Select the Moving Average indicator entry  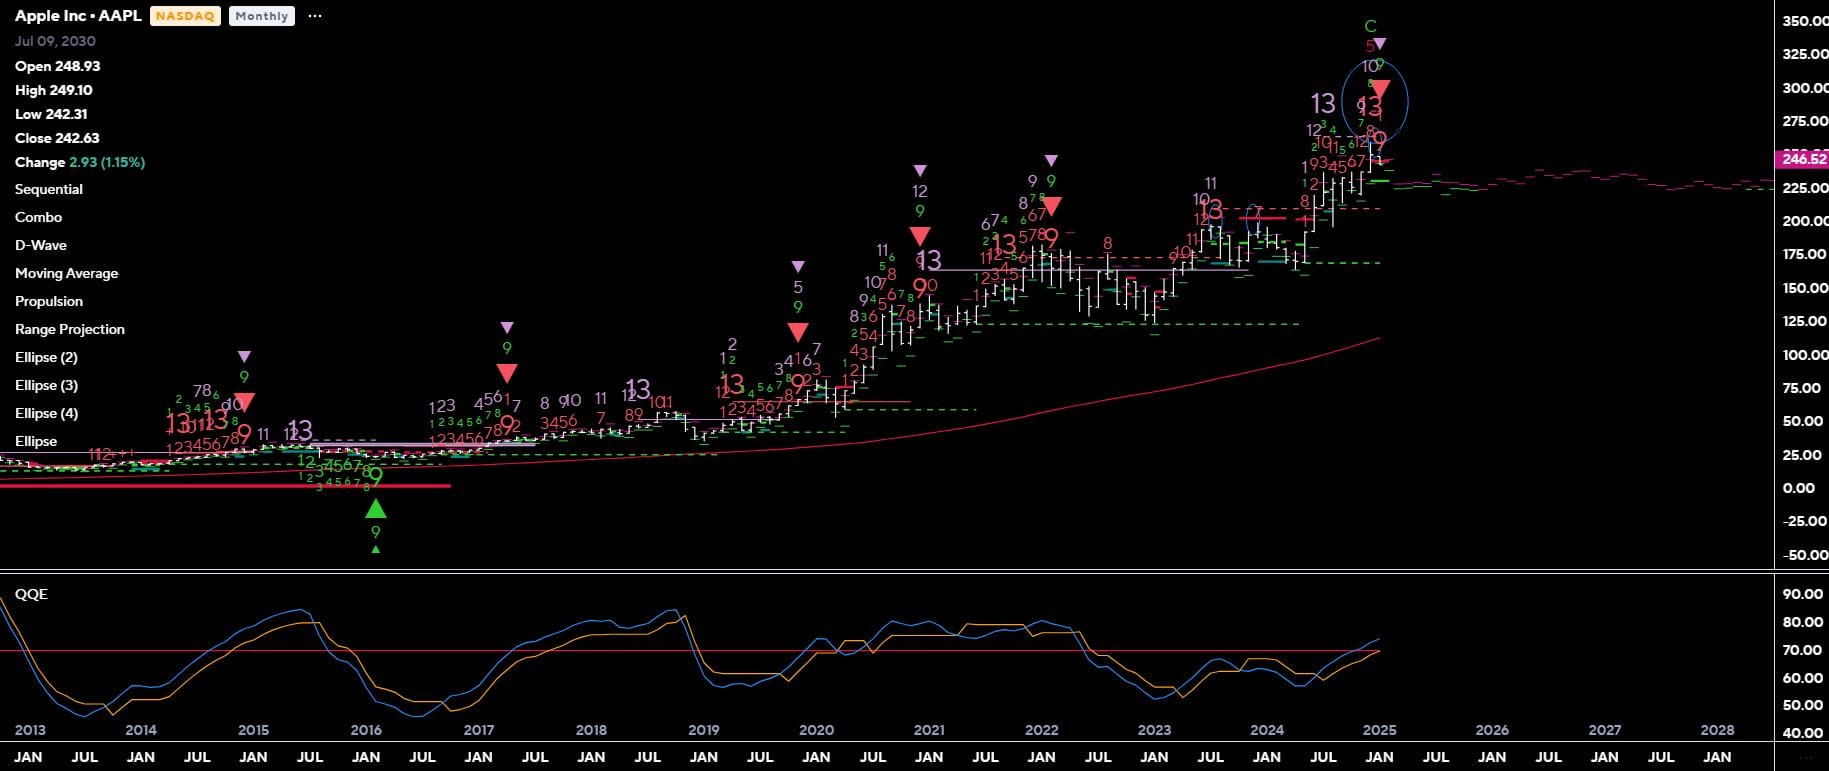click(x=66, y=273)
